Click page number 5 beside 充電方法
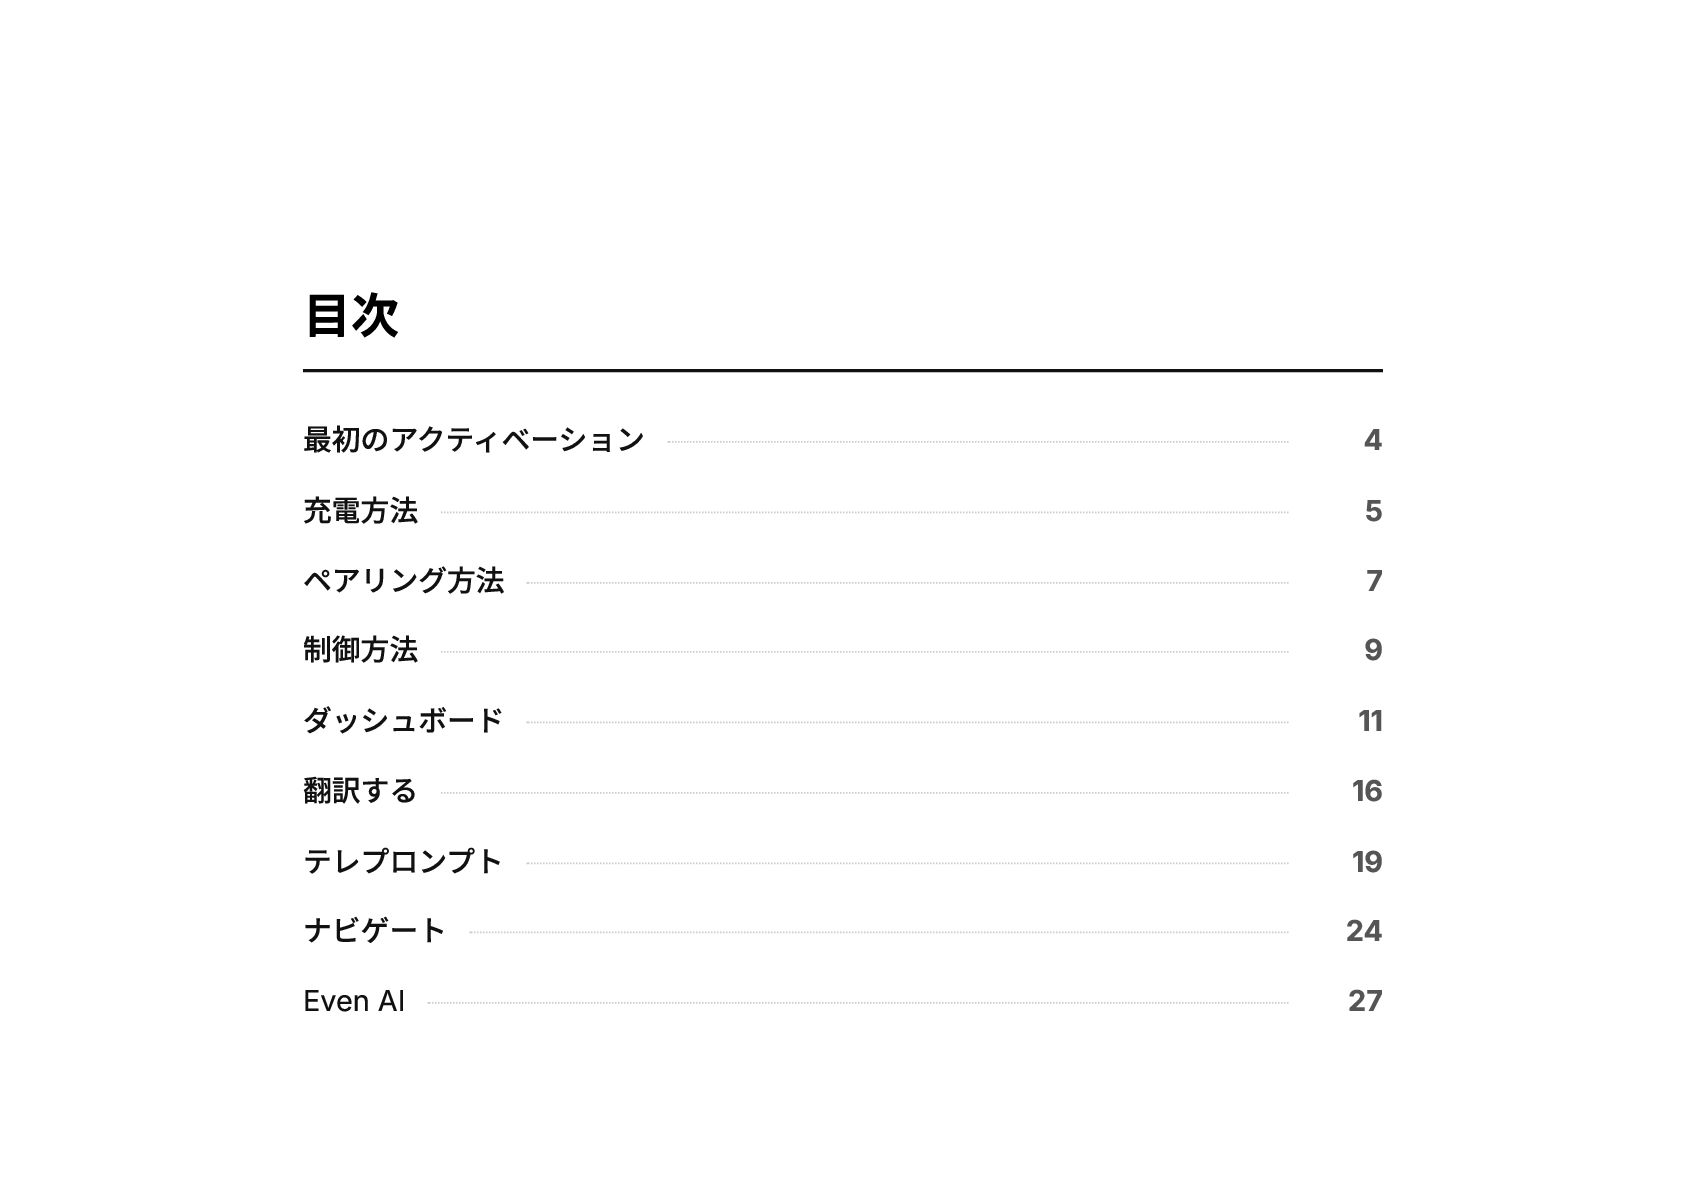 [x=1373, y=511]
